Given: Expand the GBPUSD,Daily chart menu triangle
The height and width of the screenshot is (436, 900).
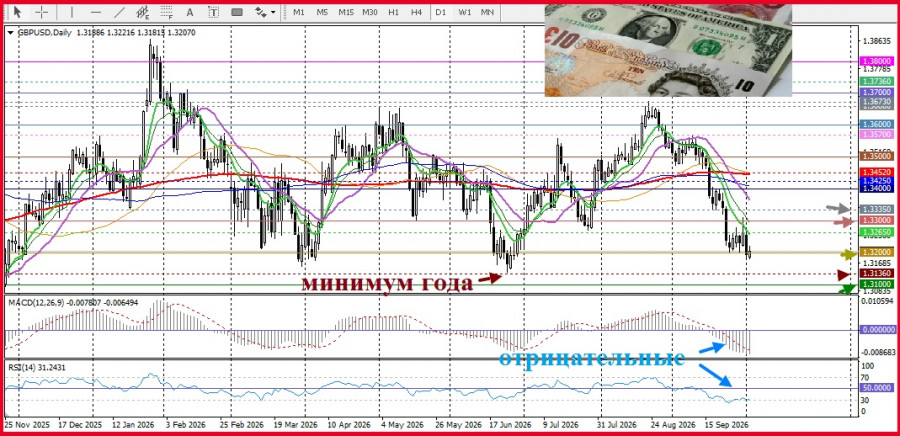Looking at the screenshot, I should 10,33.
